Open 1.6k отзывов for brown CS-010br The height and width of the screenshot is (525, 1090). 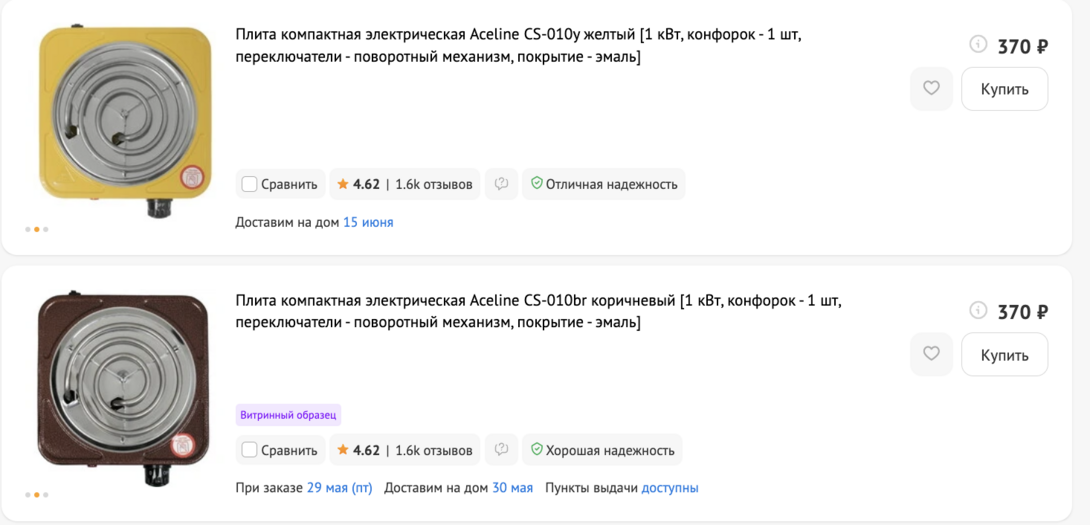(x=434, y=450)
